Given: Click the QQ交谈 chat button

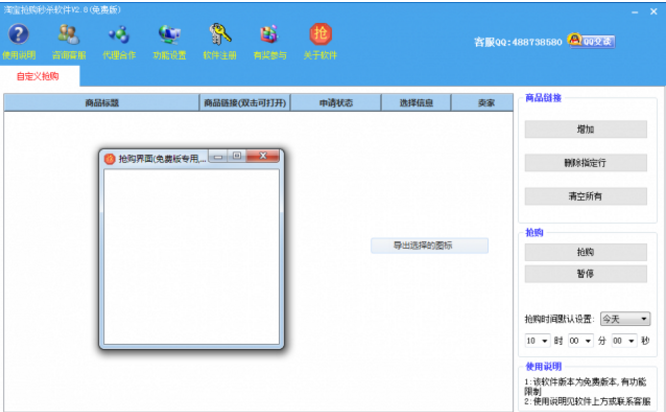Looking at the screenshot, I should pyautogui.click(x=591, y=41).
